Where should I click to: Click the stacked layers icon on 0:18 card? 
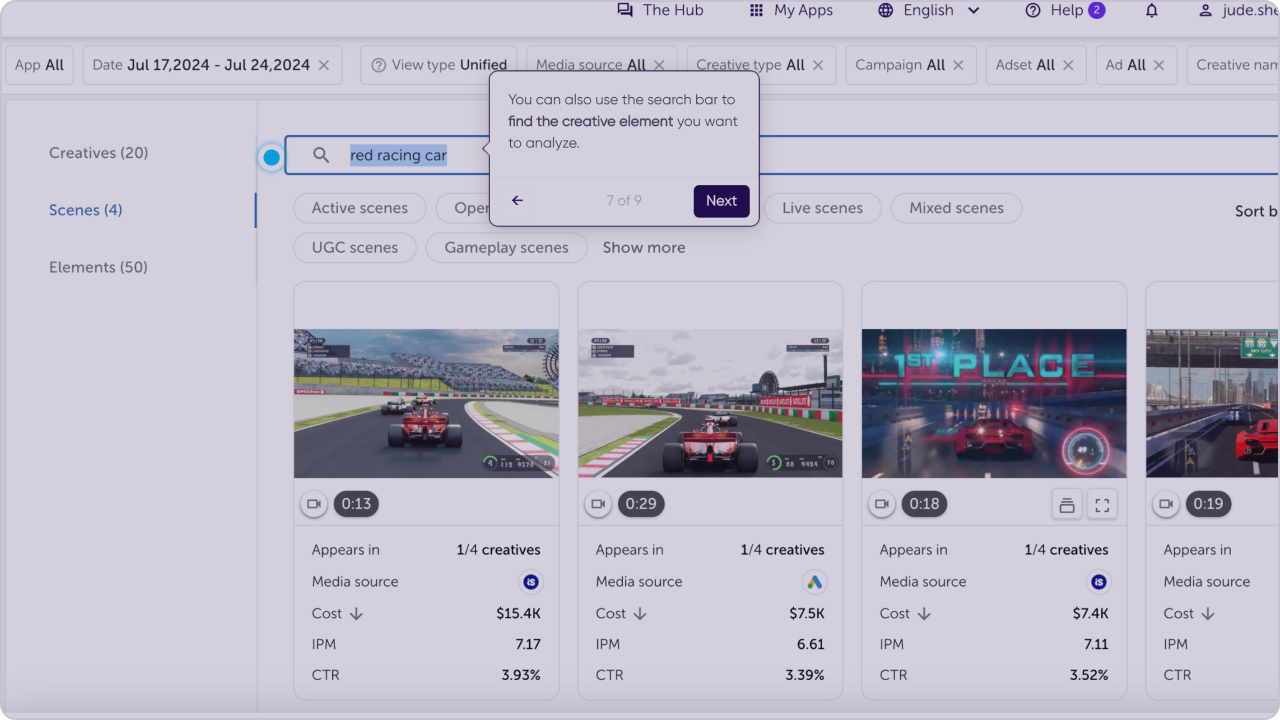tap(1067, 505)
